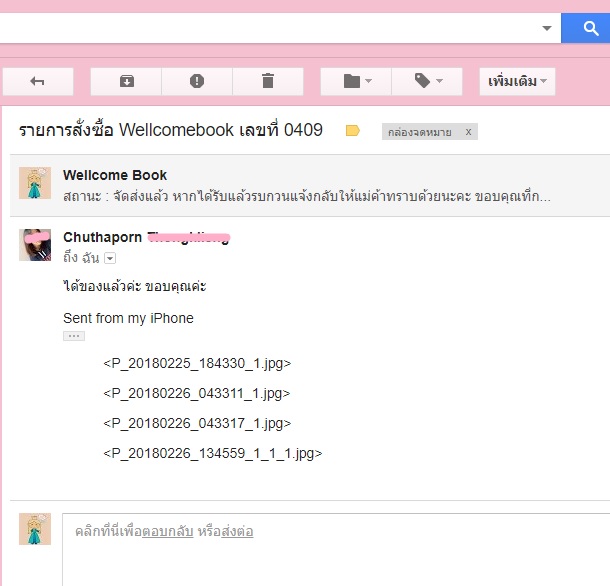Click the blue search magnifier button
The height and width of the screenshot is (586, 610).
[x=584, y=28]
